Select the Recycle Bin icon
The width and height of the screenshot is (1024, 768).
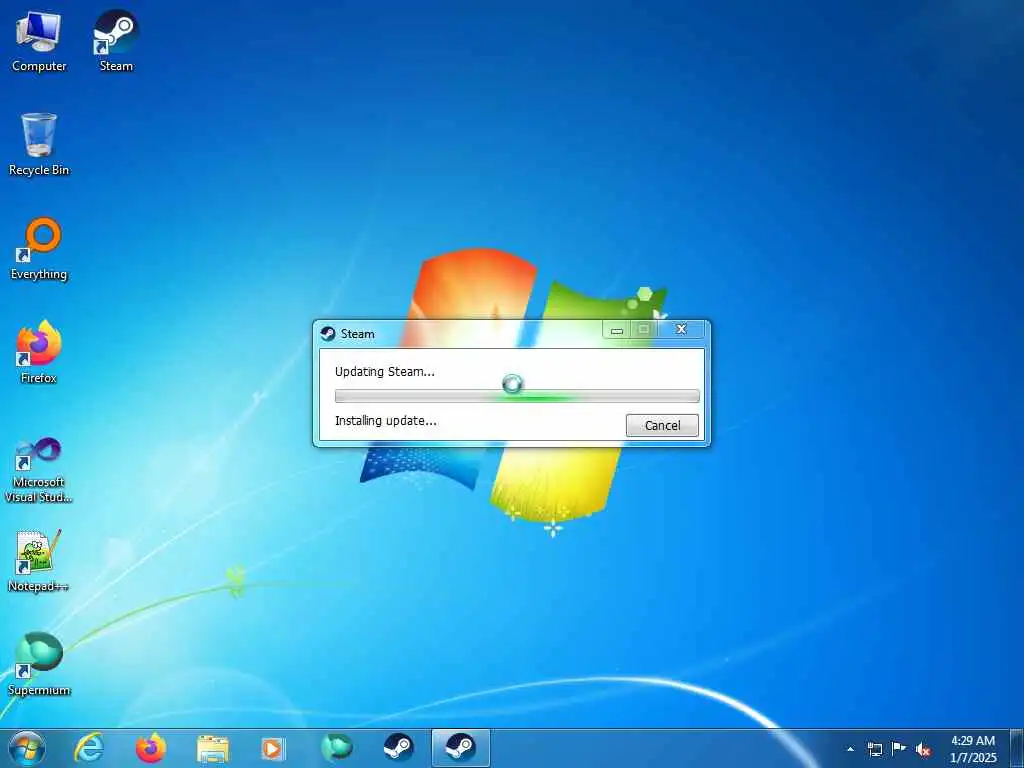39,145
